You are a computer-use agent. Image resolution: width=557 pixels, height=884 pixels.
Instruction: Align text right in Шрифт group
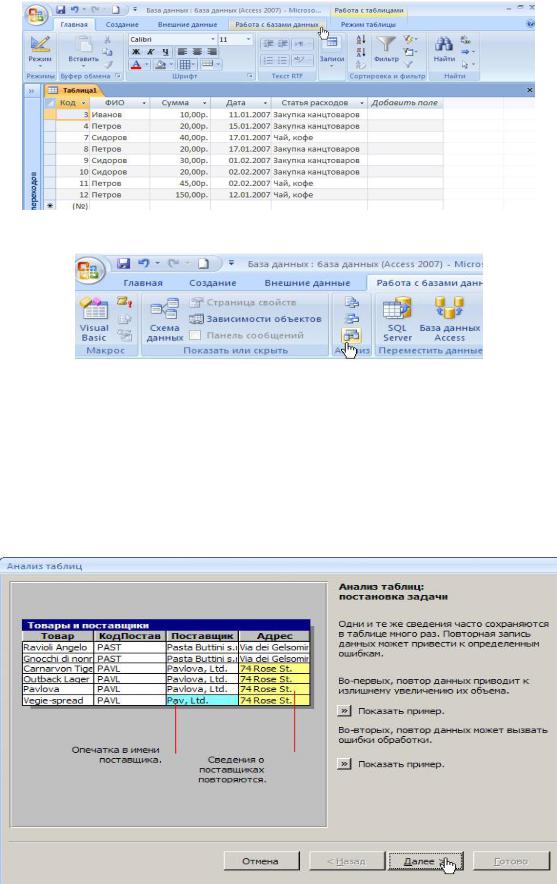tap(213, 52)
